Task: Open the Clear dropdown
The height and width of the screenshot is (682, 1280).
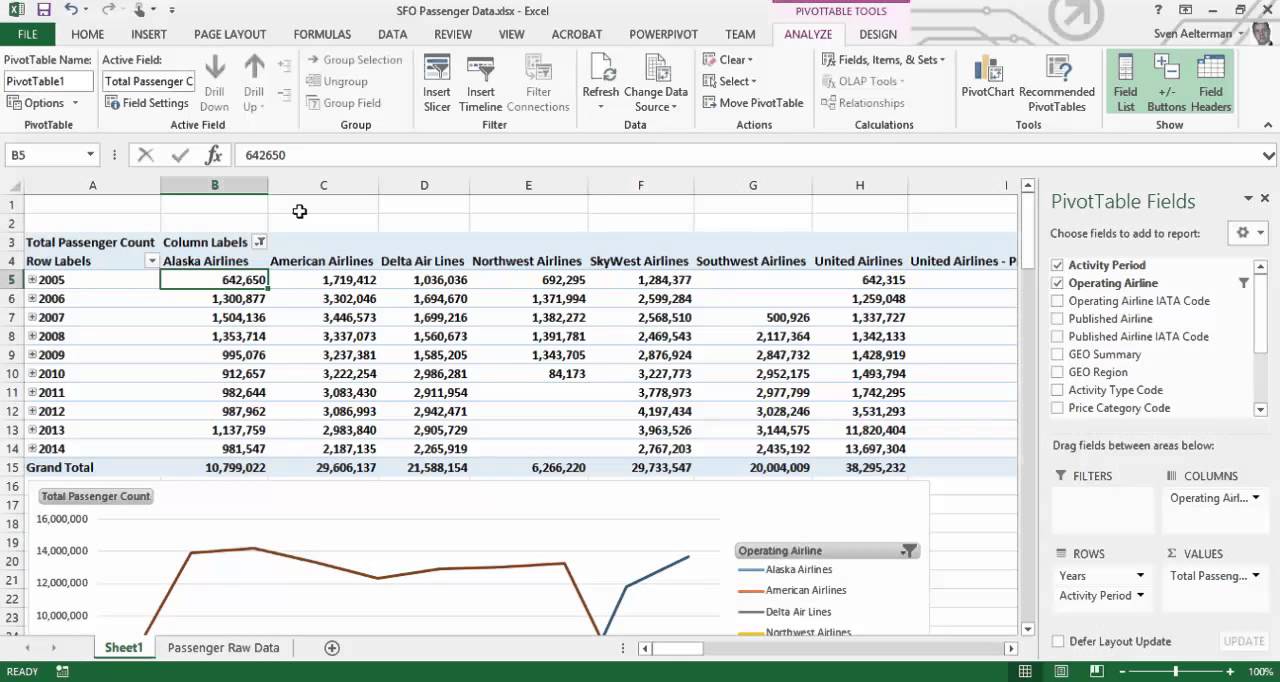Action: tap(728, 60)
